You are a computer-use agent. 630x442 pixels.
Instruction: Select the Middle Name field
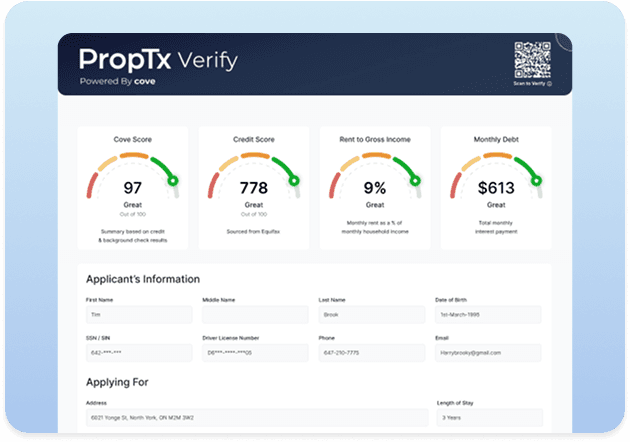click(254, 314)
